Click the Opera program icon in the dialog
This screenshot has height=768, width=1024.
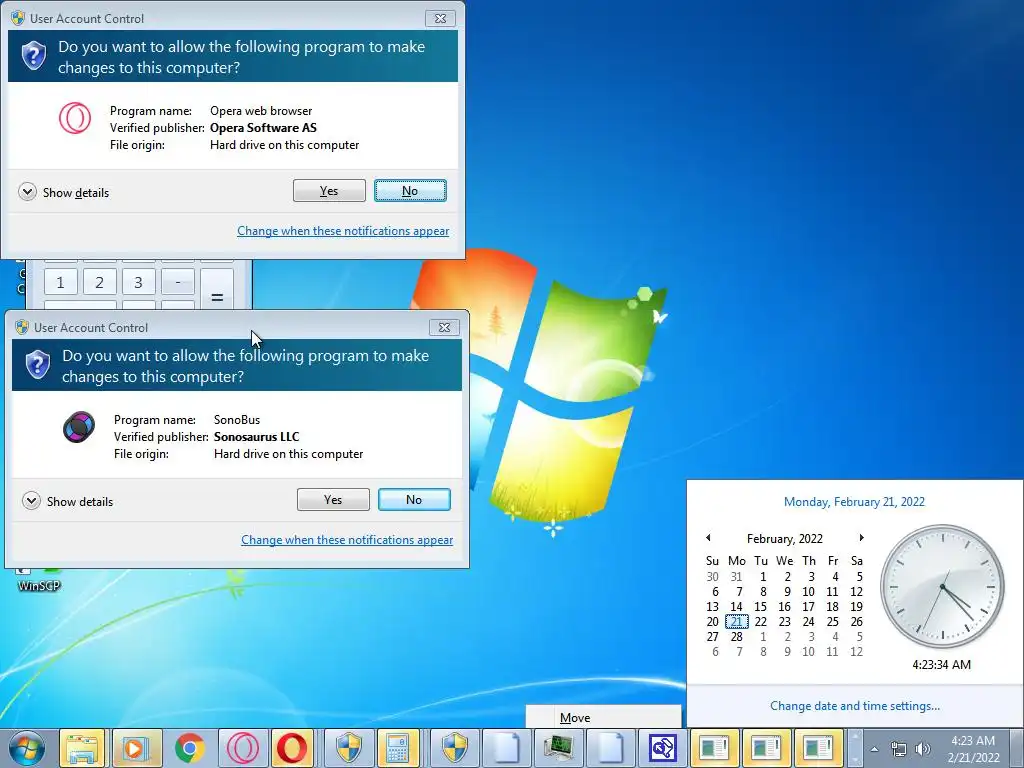(75, 118)
